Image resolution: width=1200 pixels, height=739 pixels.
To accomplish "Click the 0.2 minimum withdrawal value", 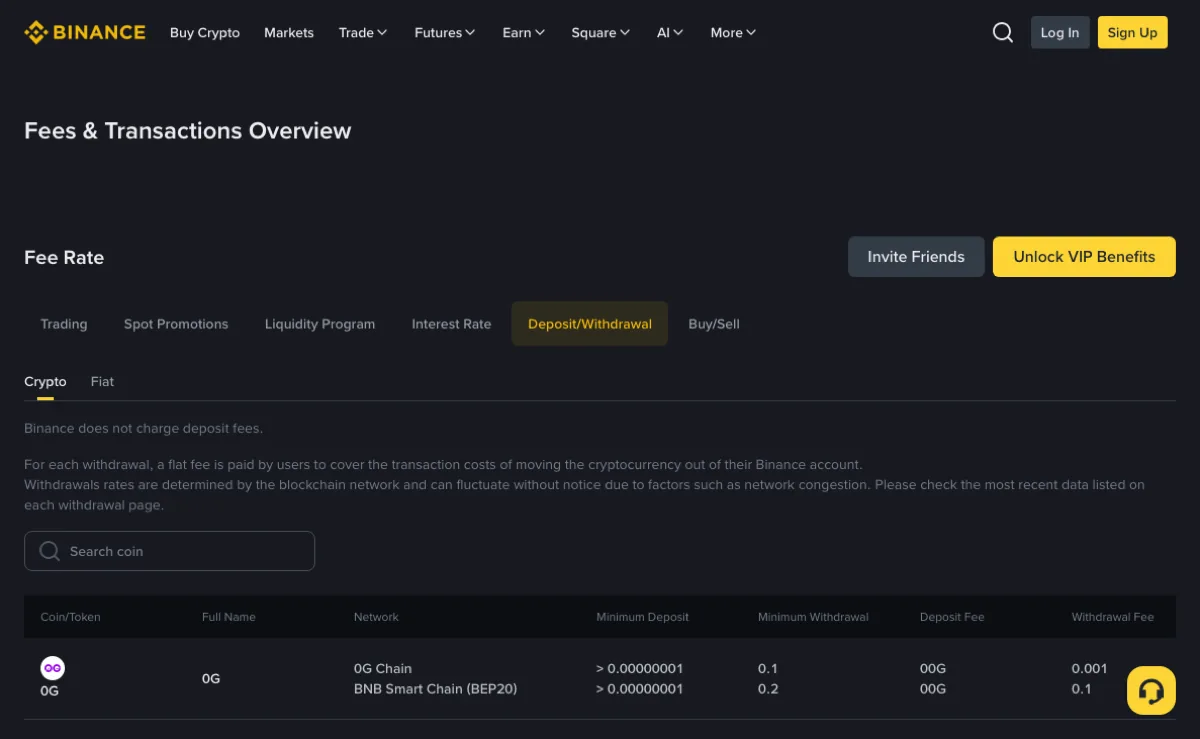I will click(x=768, y=689).
